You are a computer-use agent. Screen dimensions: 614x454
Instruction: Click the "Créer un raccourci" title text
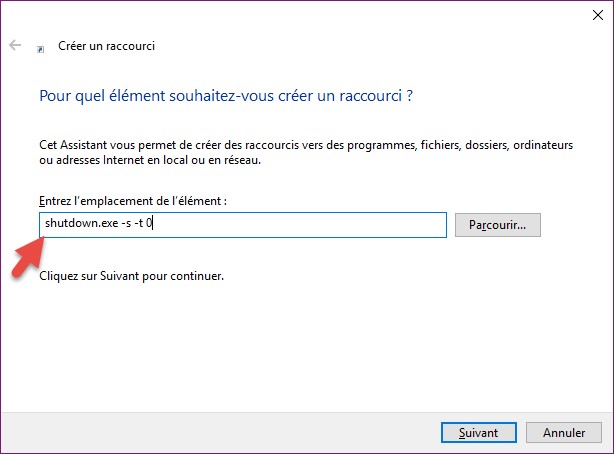pyautogui.click(x=105, y=46)
